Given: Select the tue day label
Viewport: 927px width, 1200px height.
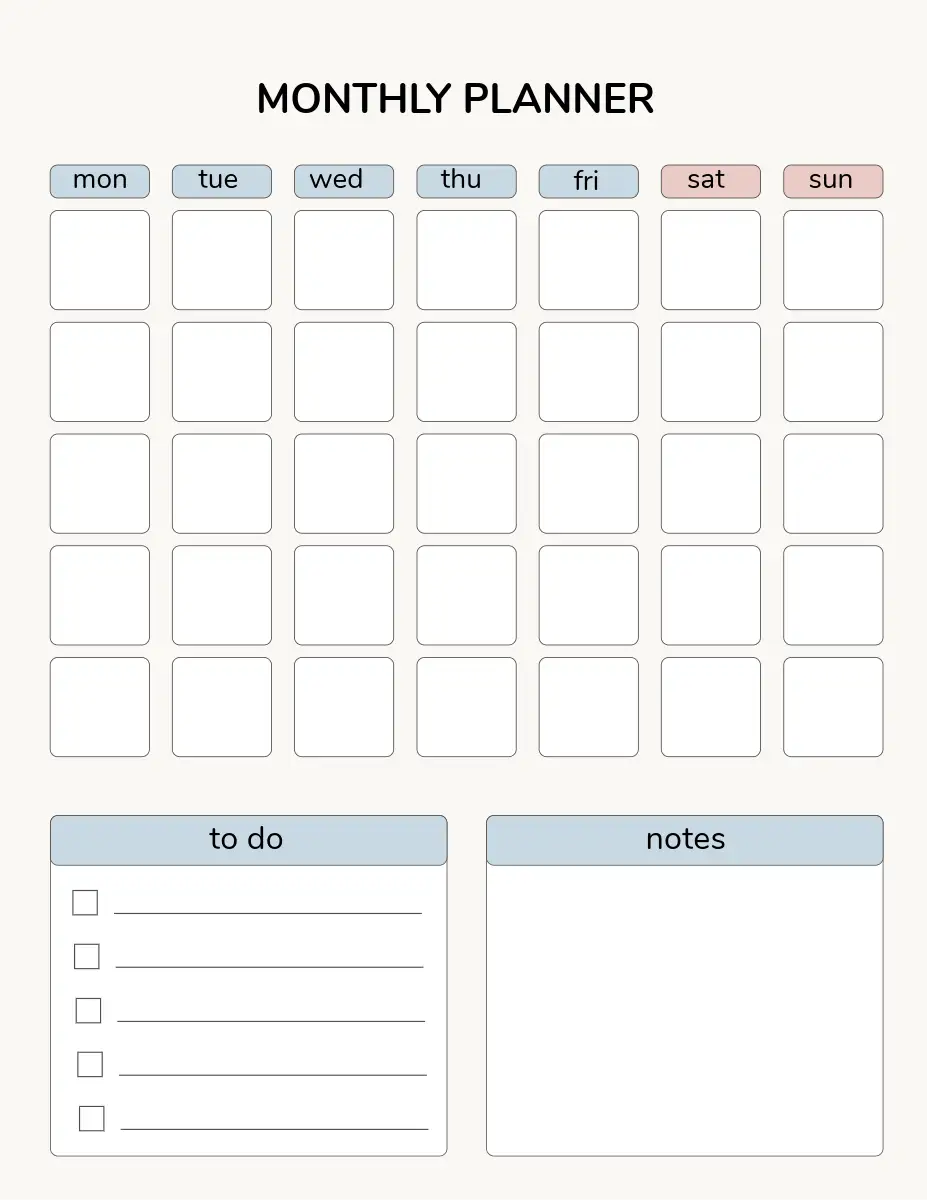Looking at the screenshot, I should pos(222,181).
